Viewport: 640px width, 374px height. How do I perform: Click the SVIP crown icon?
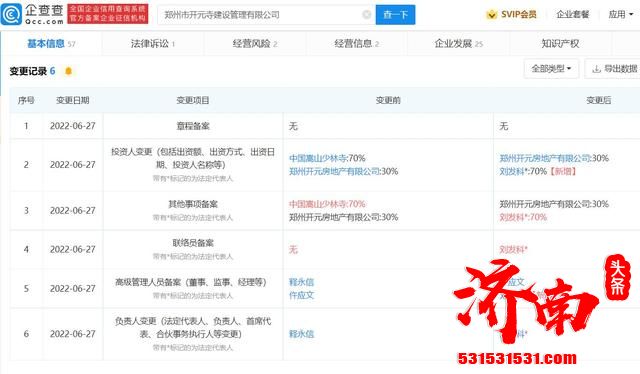coord(491,15)
